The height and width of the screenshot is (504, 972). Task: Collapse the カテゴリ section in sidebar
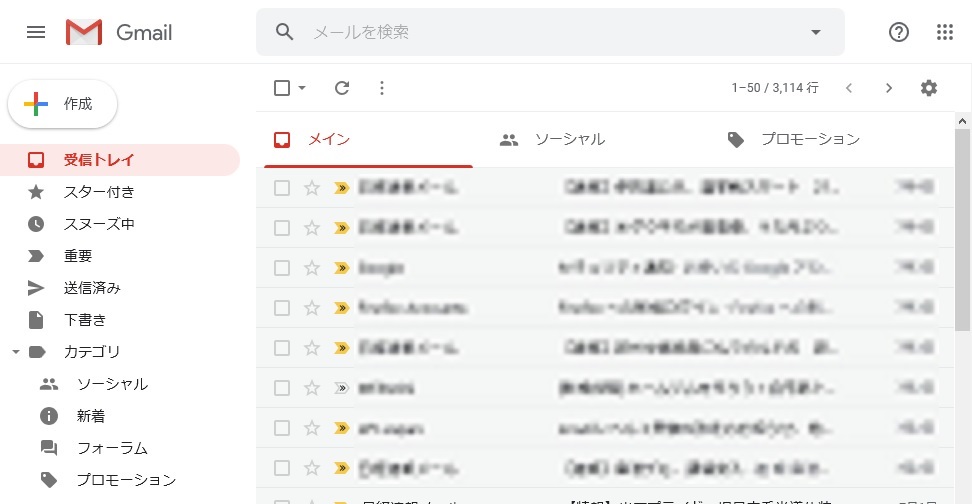(15, 352)
